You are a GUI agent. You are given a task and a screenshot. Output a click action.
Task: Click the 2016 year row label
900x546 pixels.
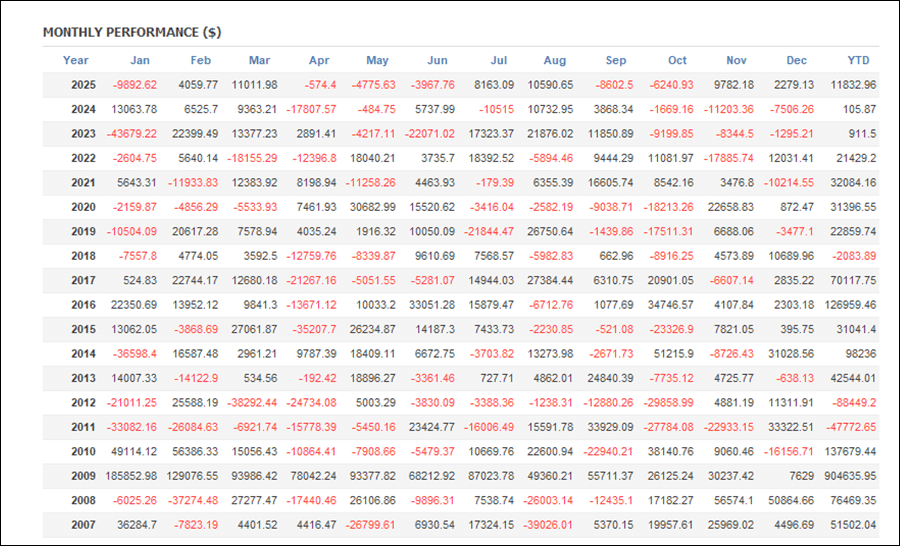[84, 304]
